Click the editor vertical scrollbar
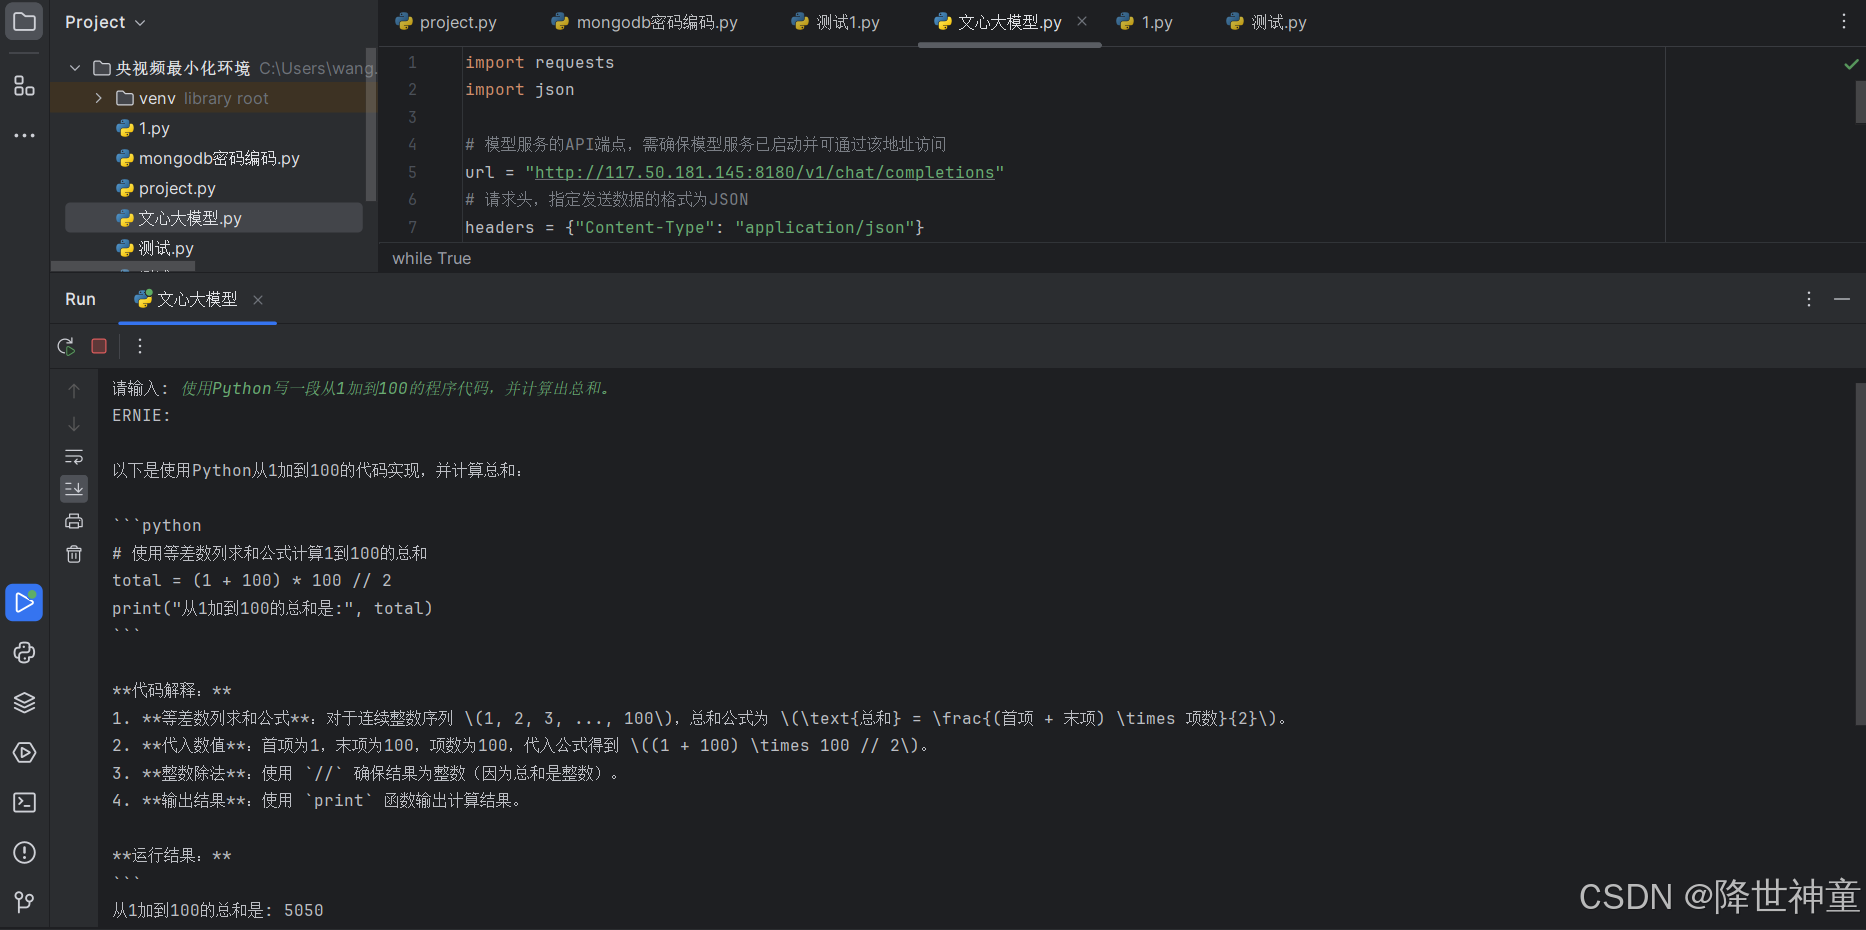1866x930 pixels. [1860, 102]
